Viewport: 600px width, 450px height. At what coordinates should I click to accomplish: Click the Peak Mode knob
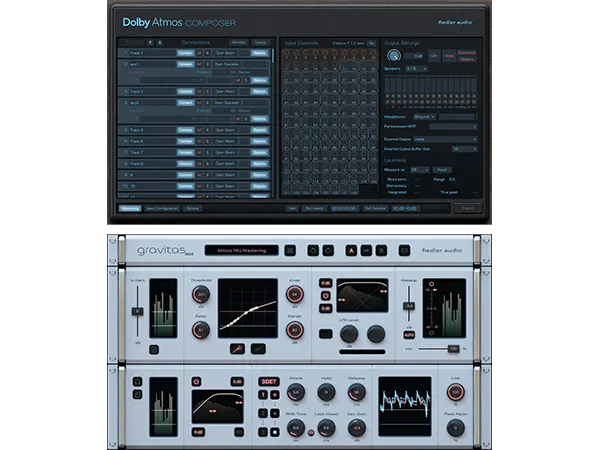click(456, 428)
